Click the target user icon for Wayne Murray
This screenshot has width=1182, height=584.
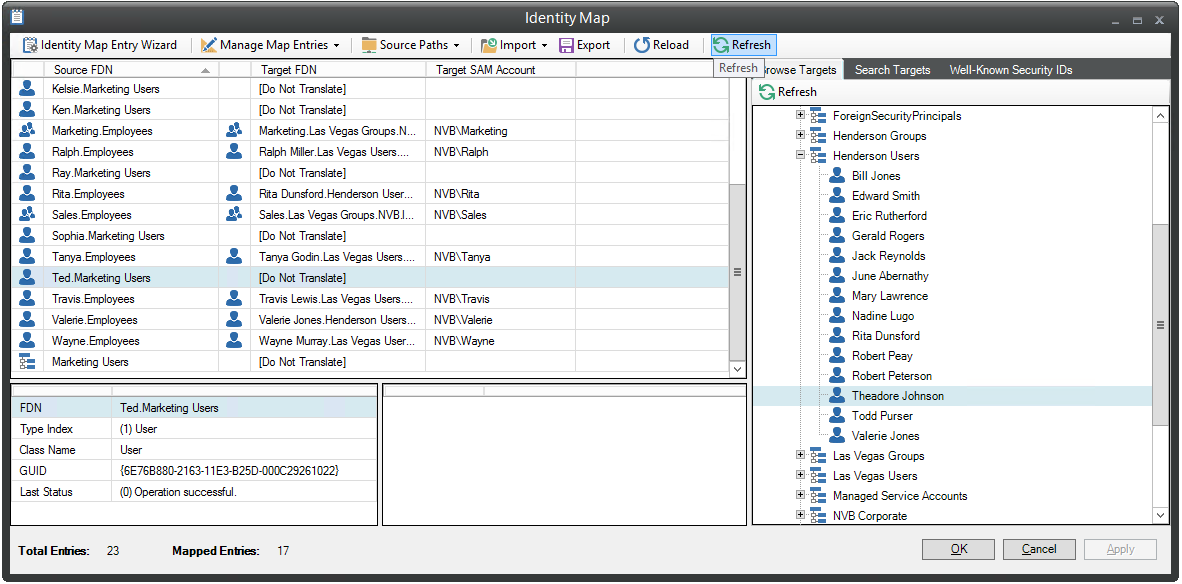pyautogui.click(x=234, y=341)
